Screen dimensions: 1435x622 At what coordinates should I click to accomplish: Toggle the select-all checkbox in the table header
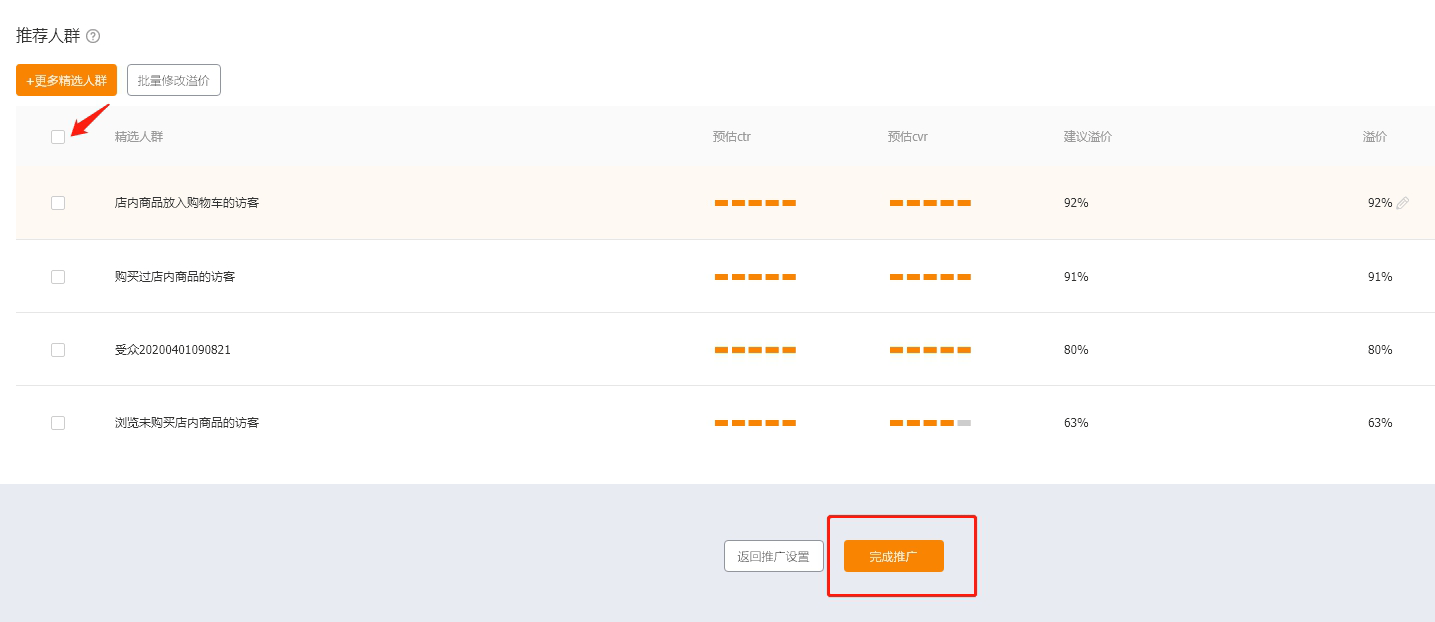pyautogui.click(x=58, y=137)
